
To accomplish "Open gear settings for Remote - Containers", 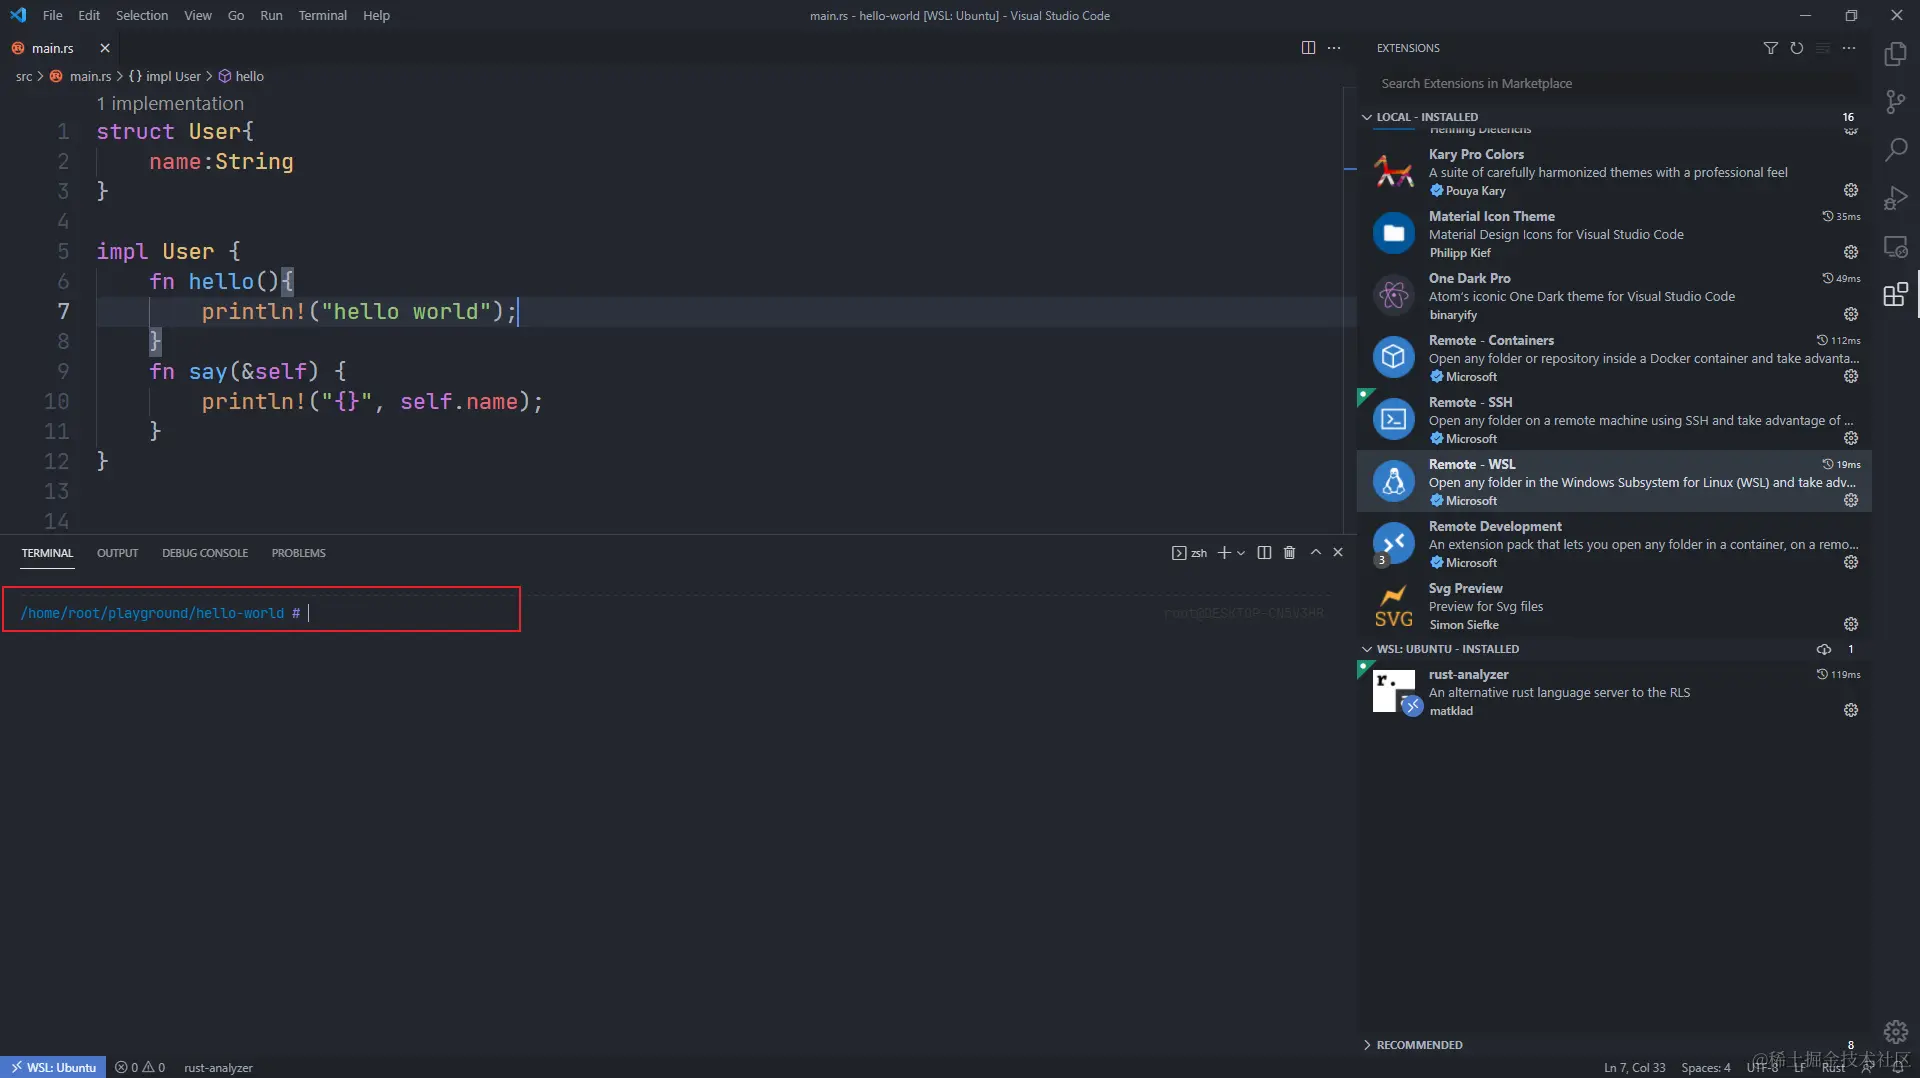I will pos(1851,376).
